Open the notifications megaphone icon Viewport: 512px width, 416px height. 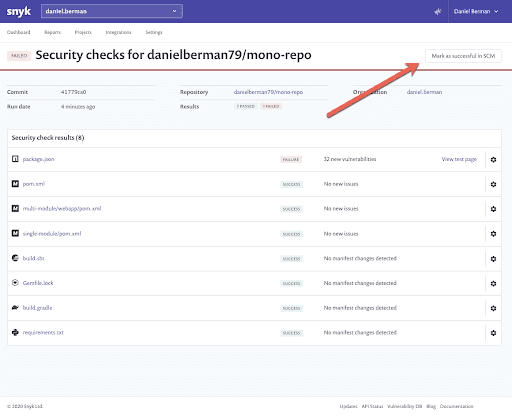click(x=437, y=12)
